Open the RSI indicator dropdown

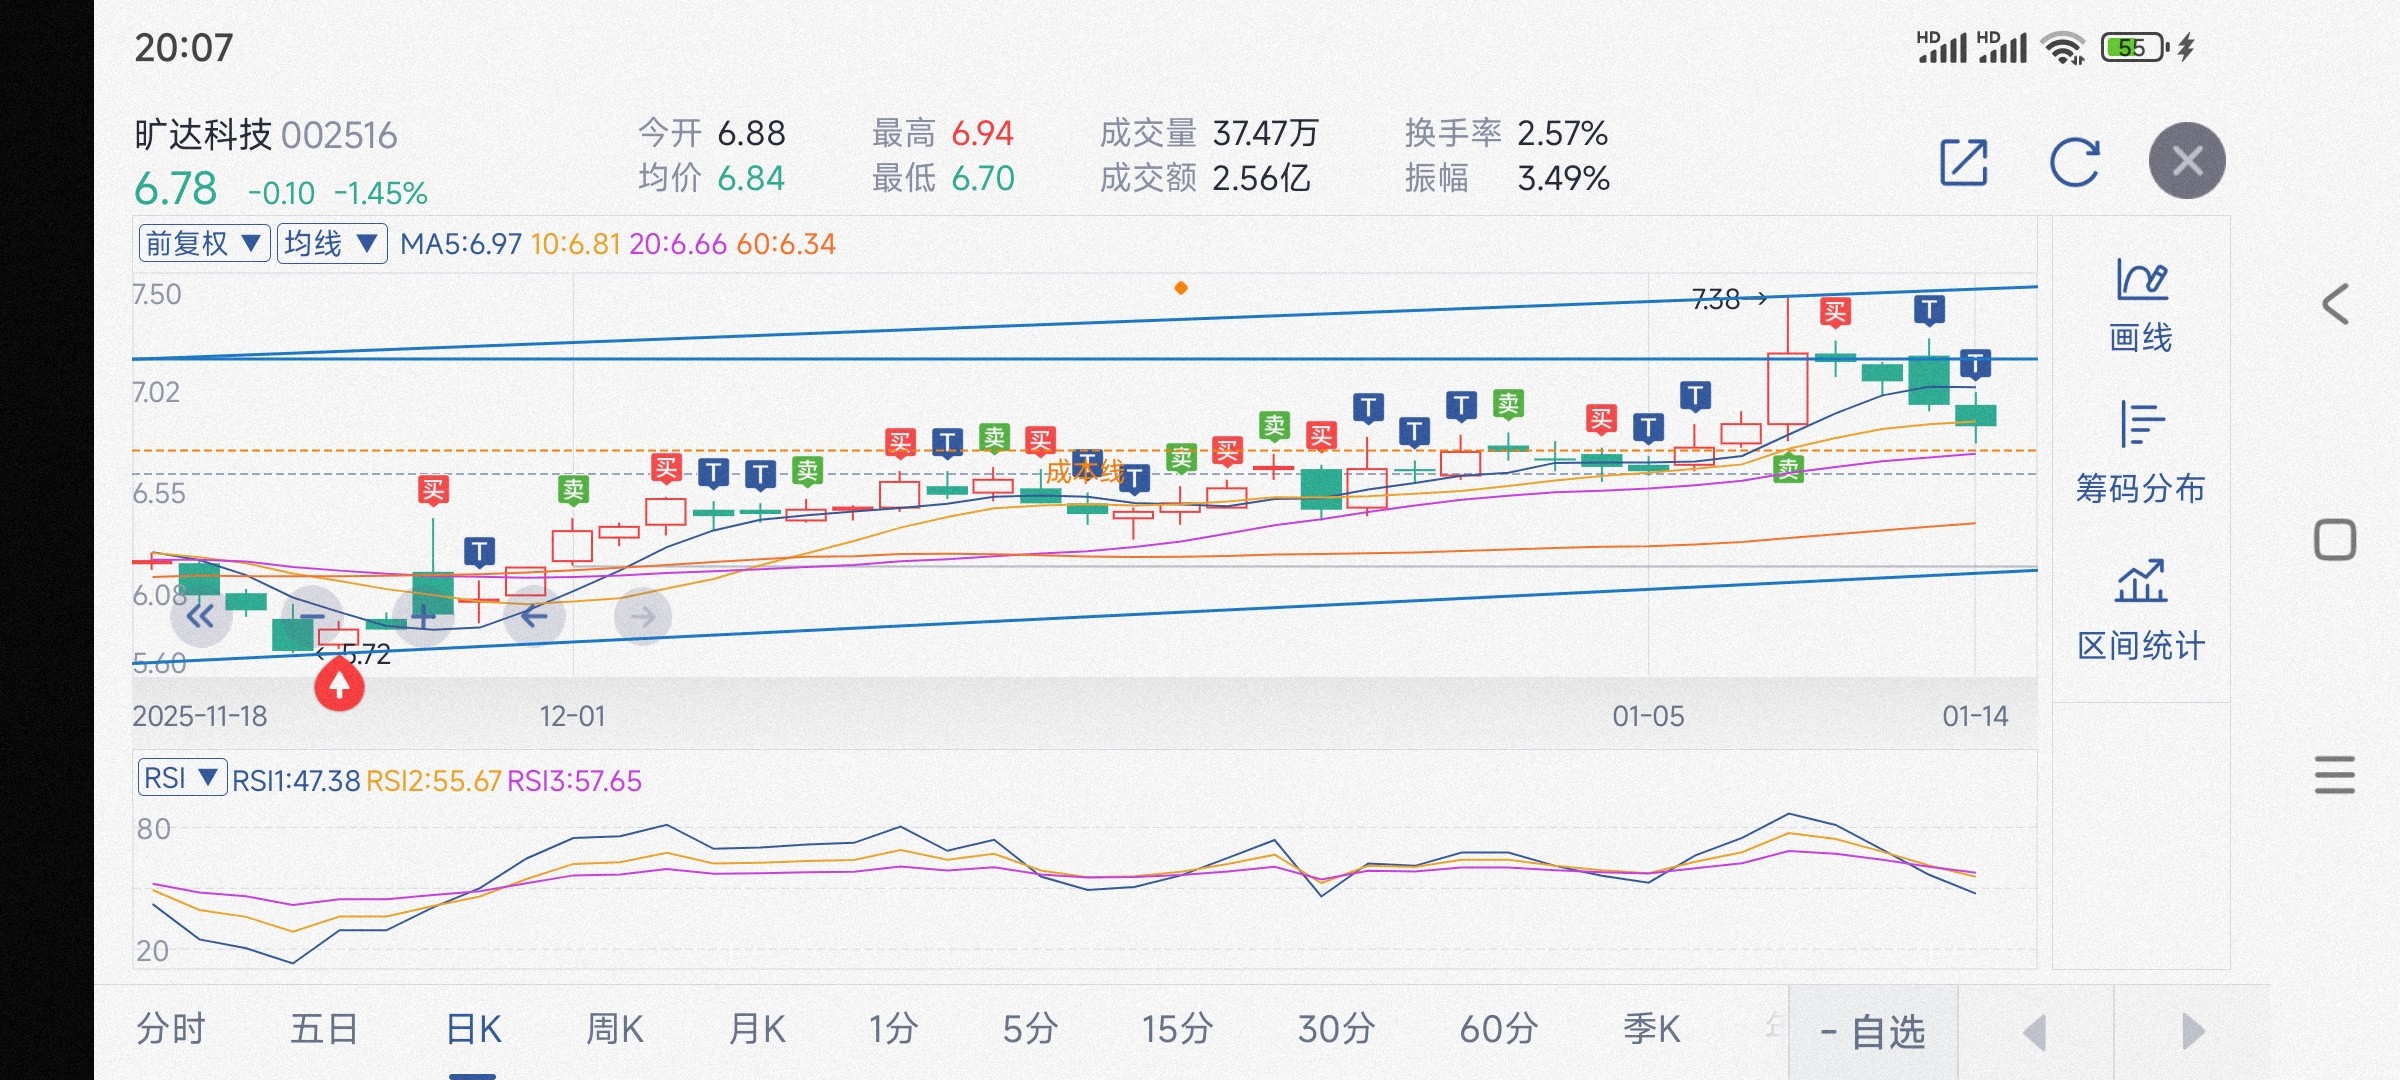[181, 778]
